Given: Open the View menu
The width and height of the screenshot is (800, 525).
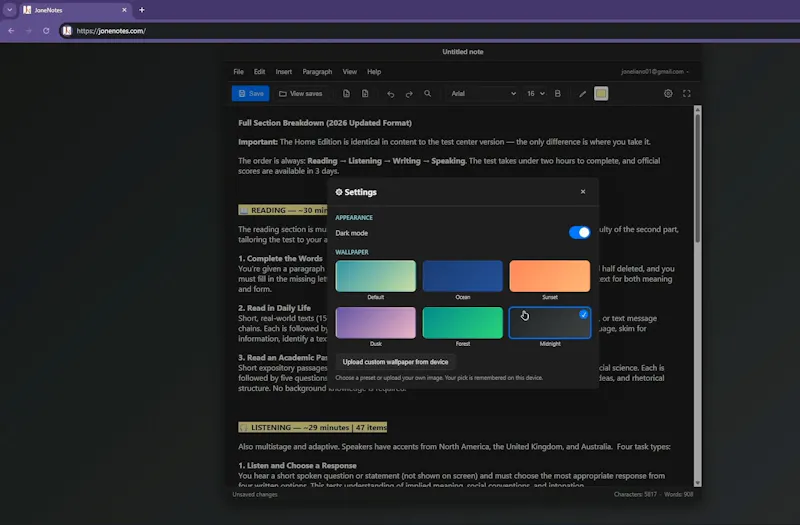Looking at the screenshot, I should point(349,72).
